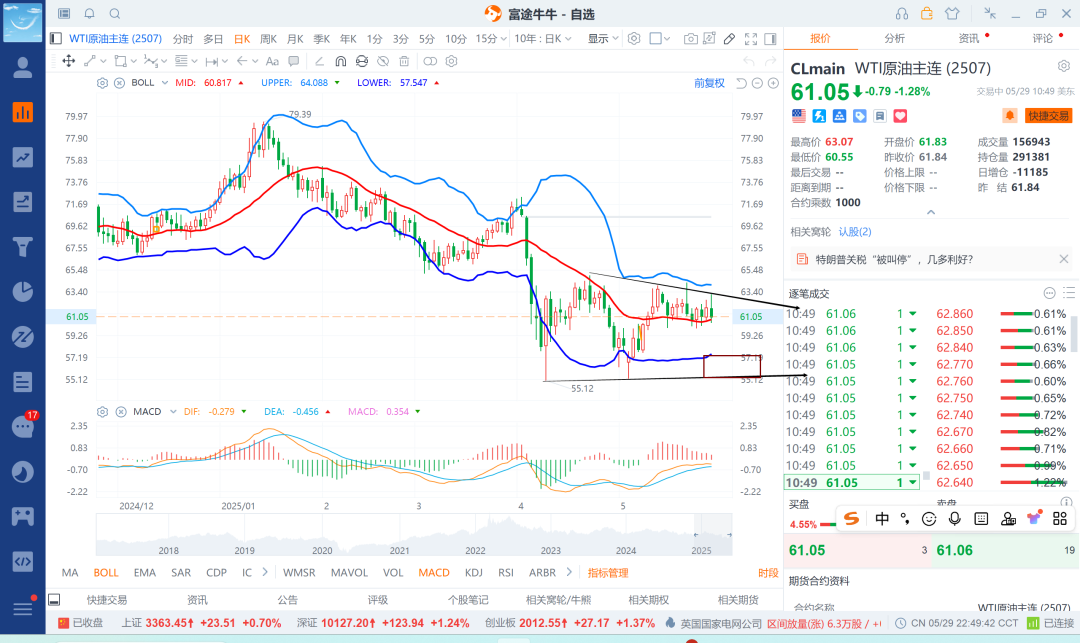Viewport: 1080px width, 643px height.
Task: Select the crosshair move drawing tool
Action: tap(69, 61)
